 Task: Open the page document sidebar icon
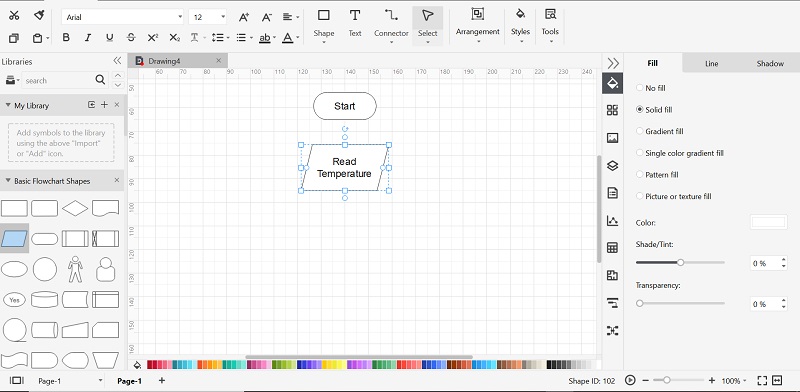(x=612, y=193)
